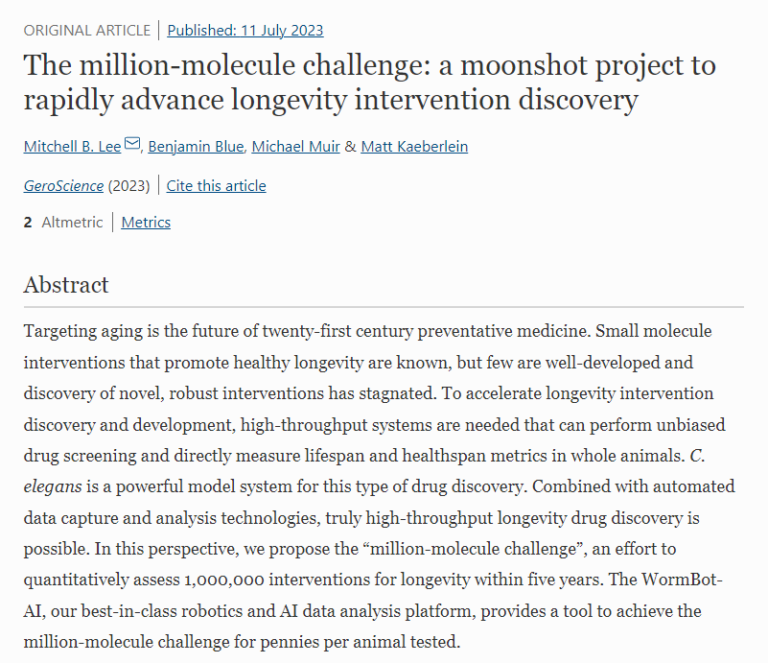This screenshot has height=663, width=768.
Task: Go to the GeroScience journal page
Action: pos(63,185)
